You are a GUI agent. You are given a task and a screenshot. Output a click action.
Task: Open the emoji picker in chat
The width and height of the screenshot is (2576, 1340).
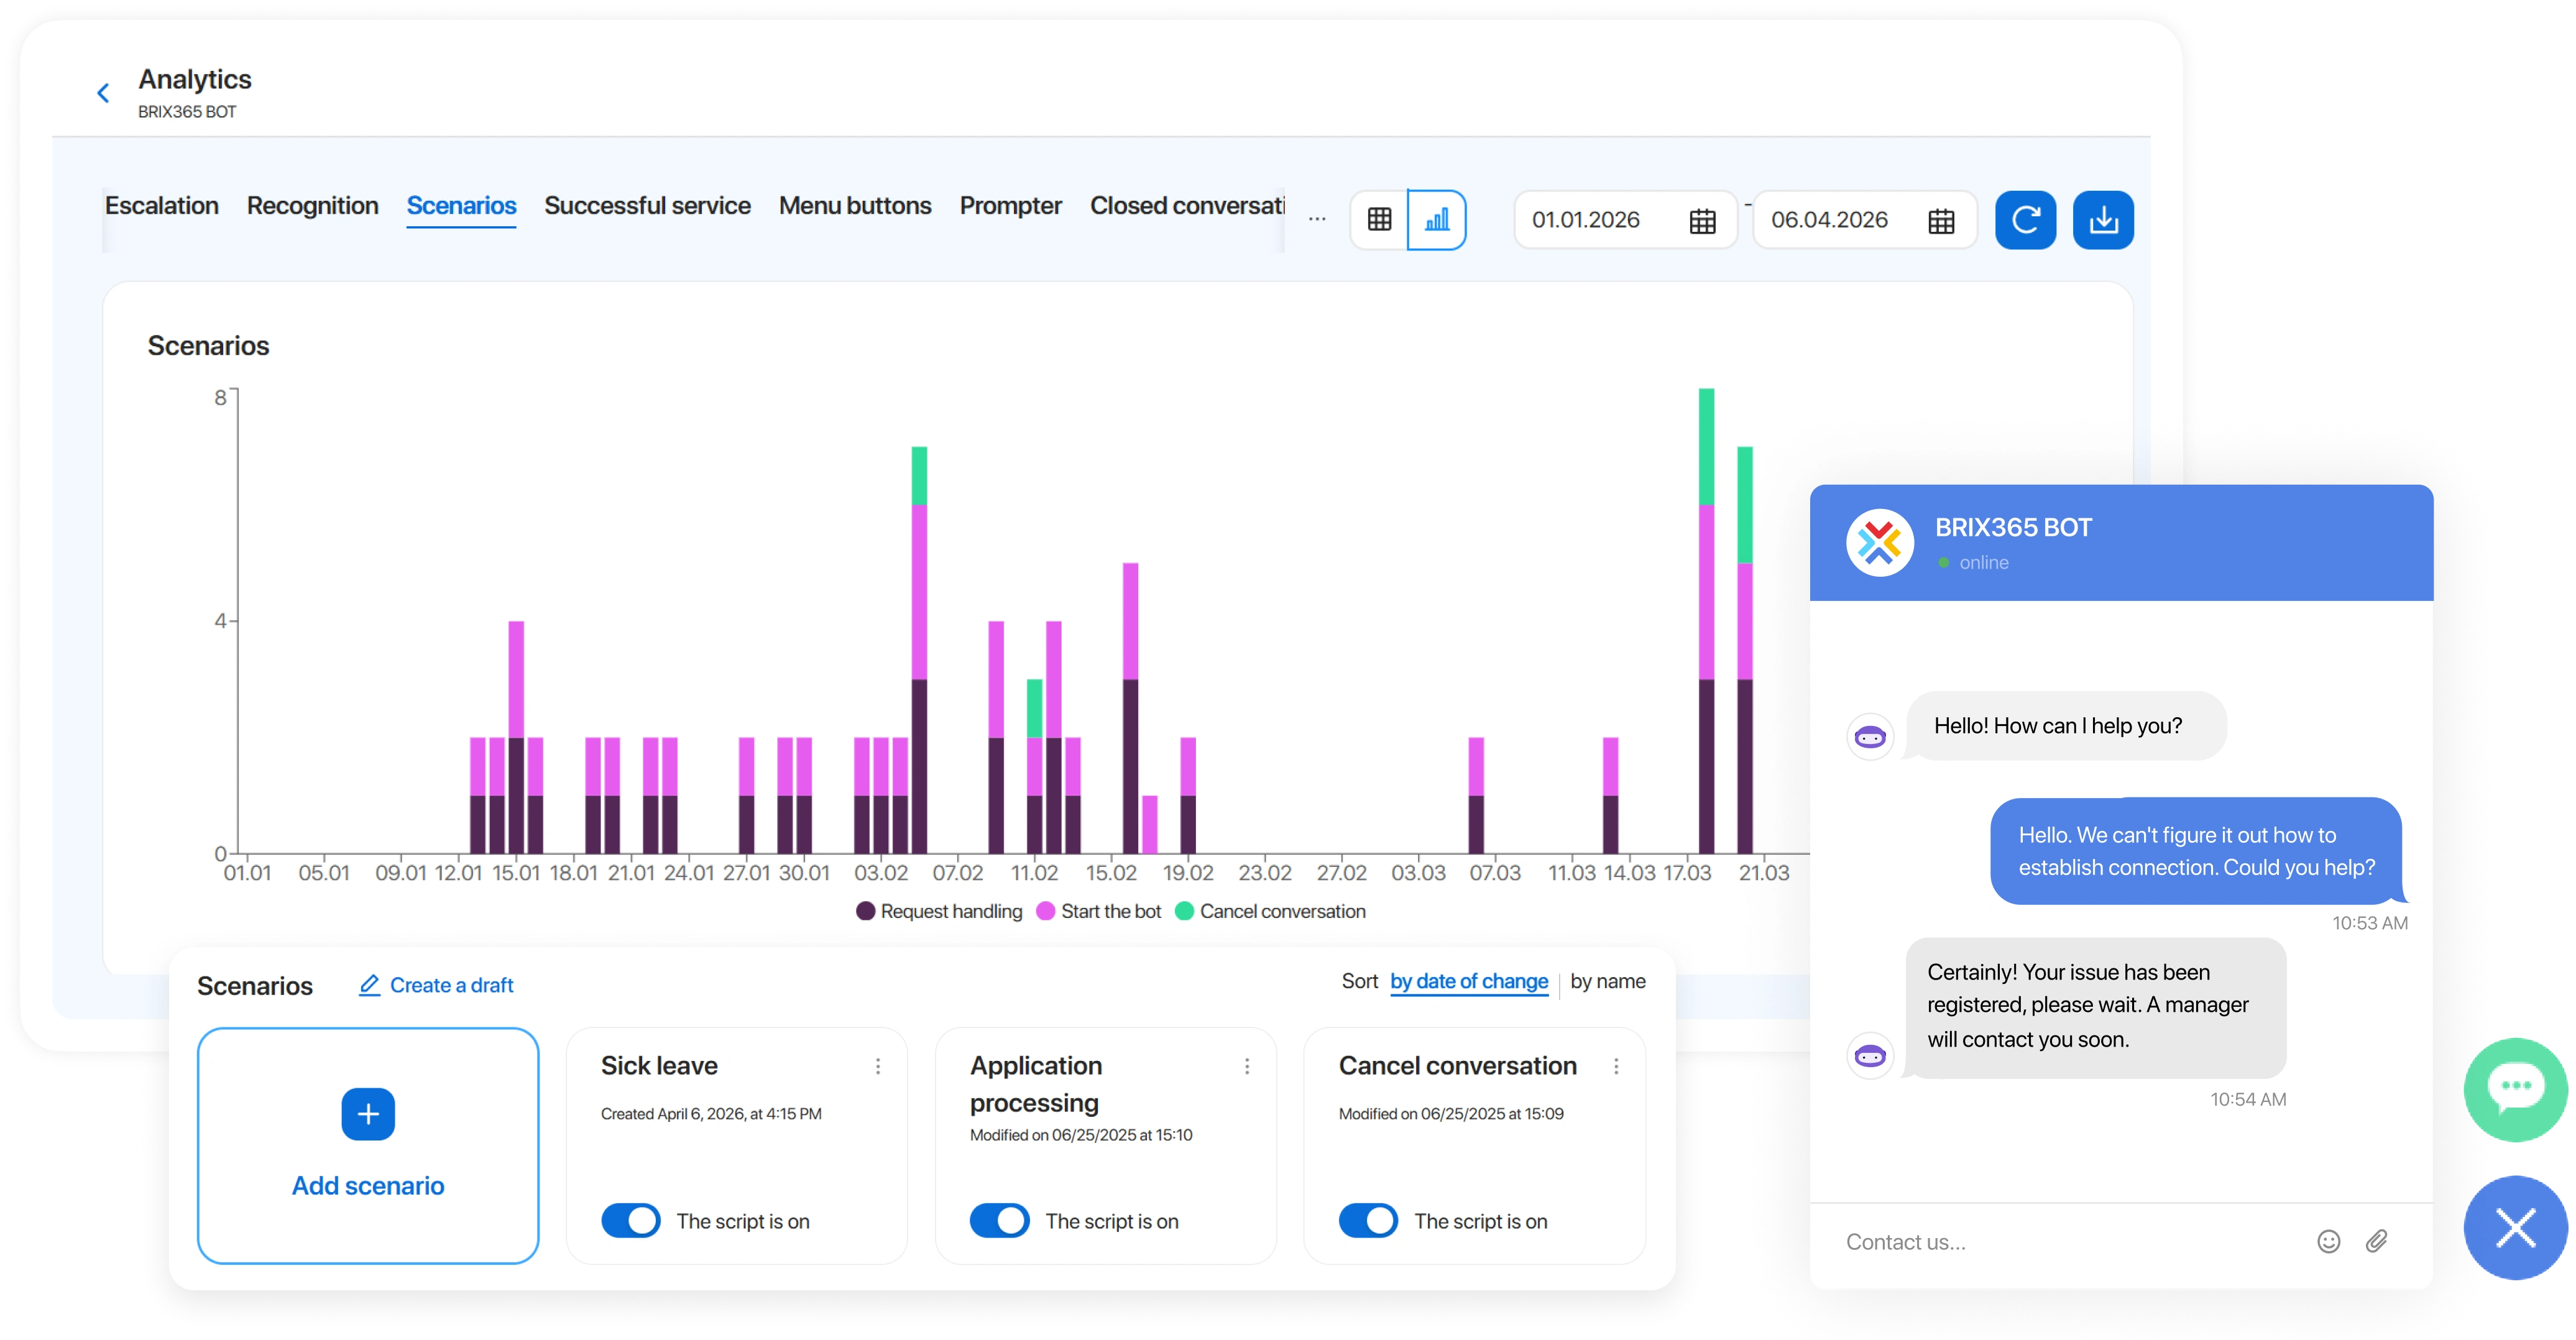2328,1241
